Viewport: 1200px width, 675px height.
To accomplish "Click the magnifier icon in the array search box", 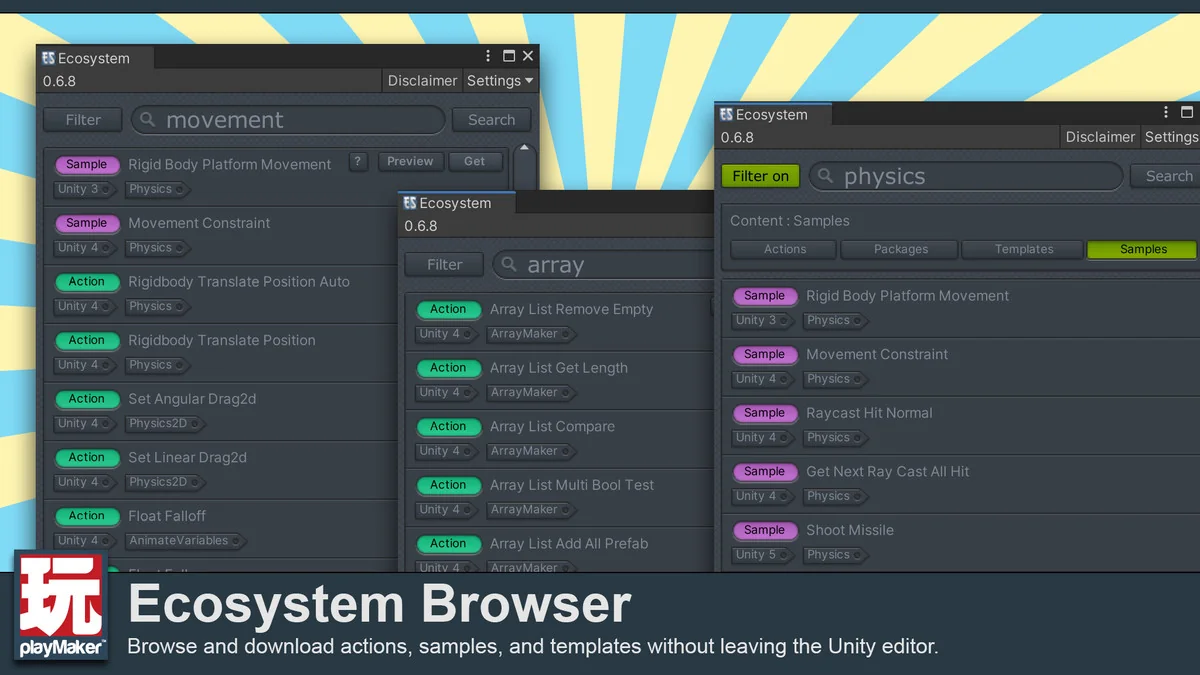I will pos(509,265).
